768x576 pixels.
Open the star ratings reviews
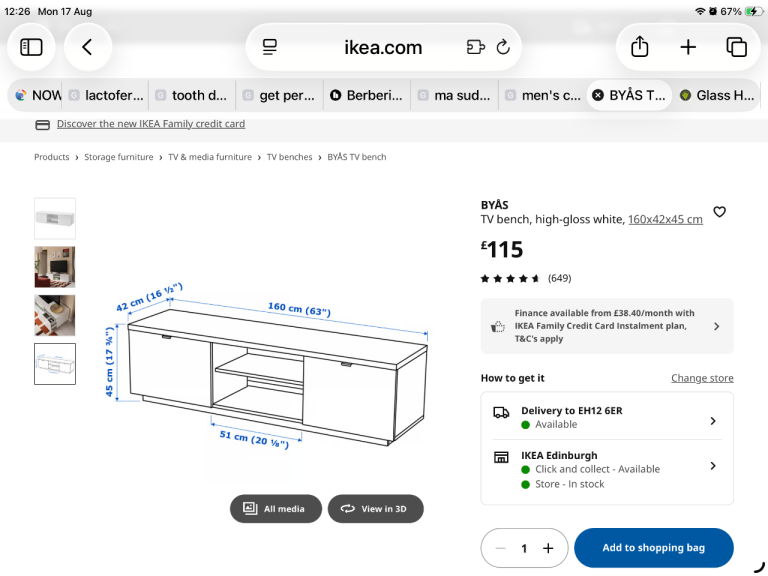coord(510,279)
